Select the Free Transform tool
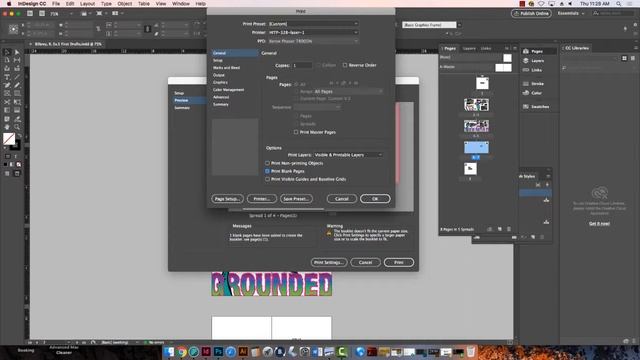The width and height of the screenshot is (640, 360). [x=17, y=102]
